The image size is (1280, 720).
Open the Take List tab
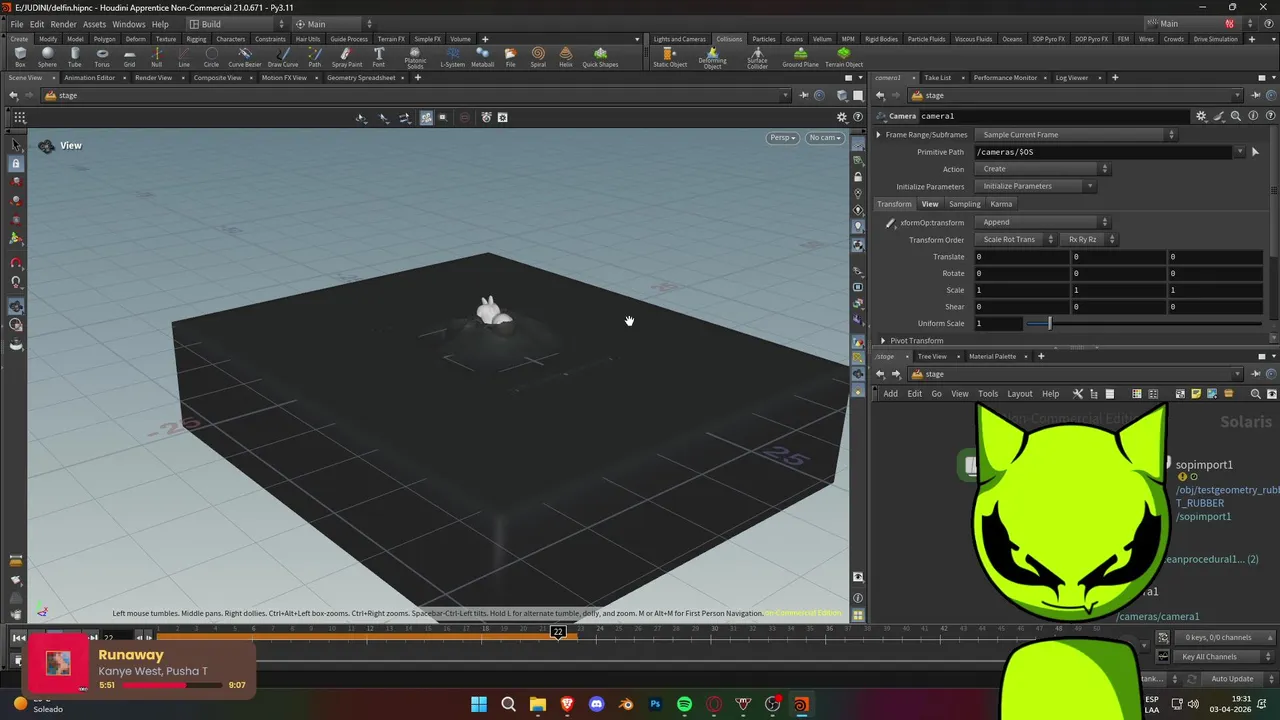click(x=938, y=78)
